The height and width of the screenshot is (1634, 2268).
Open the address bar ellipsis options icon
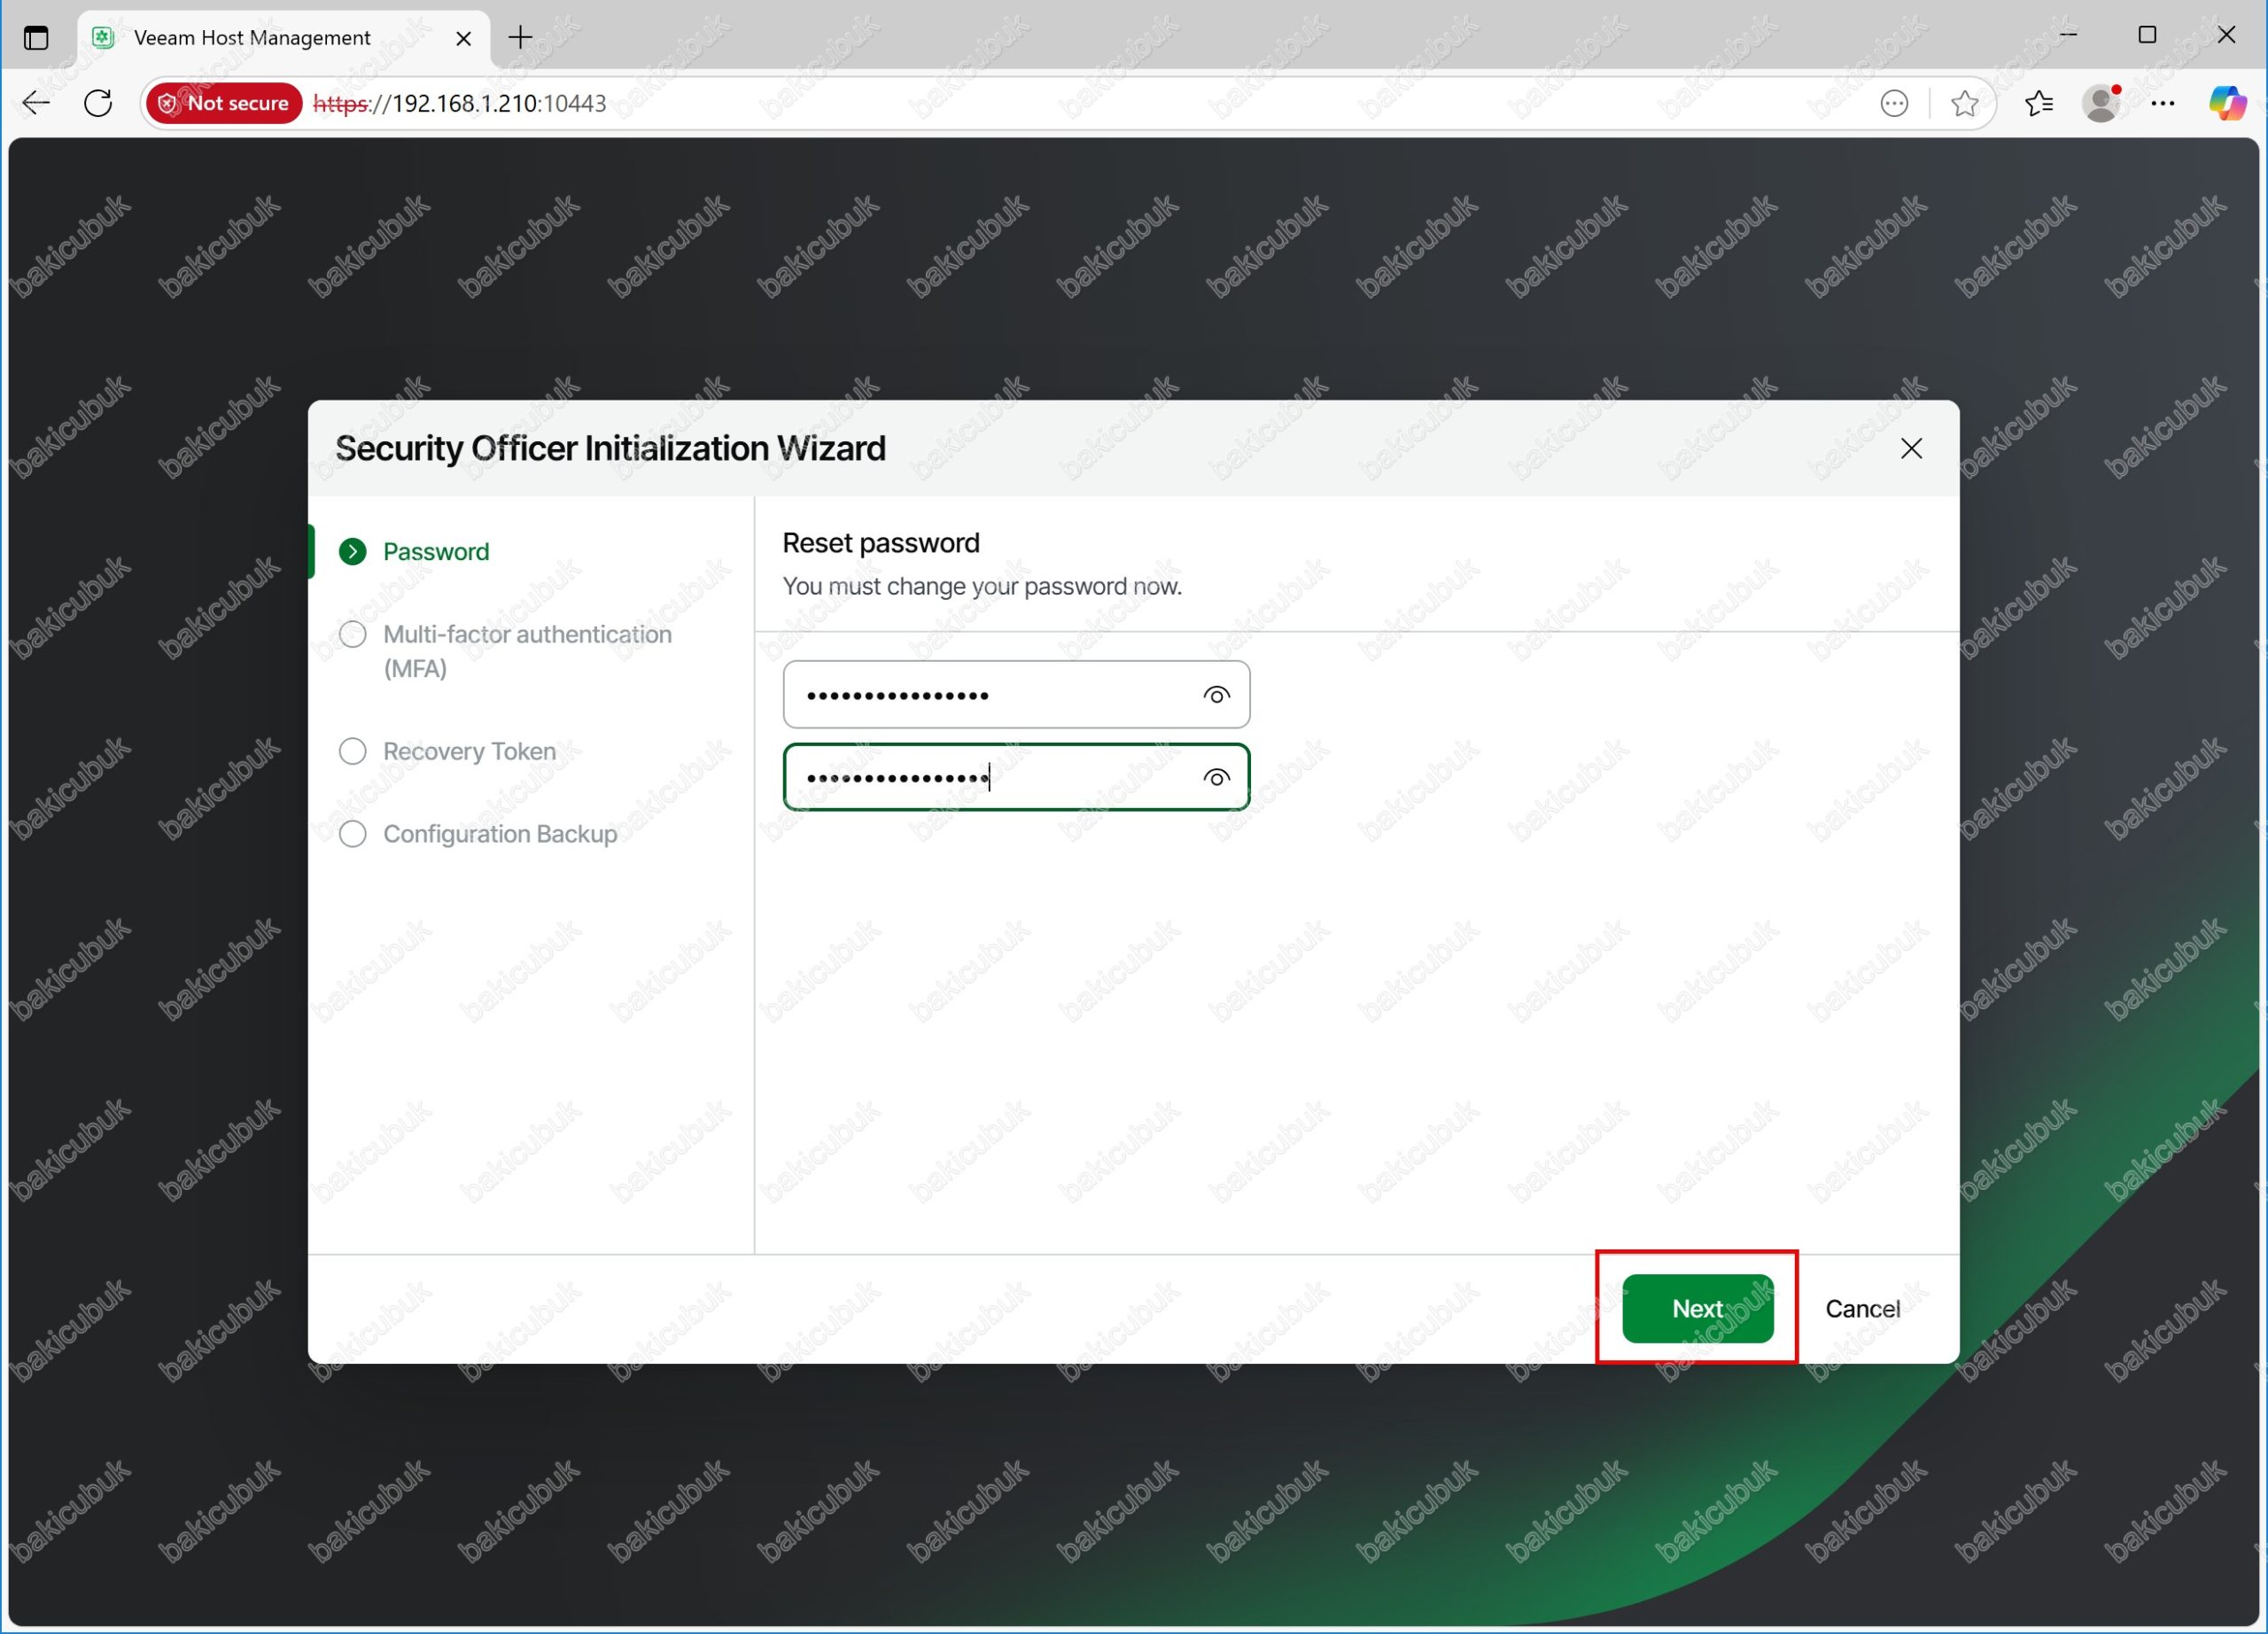coord(1893,103)
